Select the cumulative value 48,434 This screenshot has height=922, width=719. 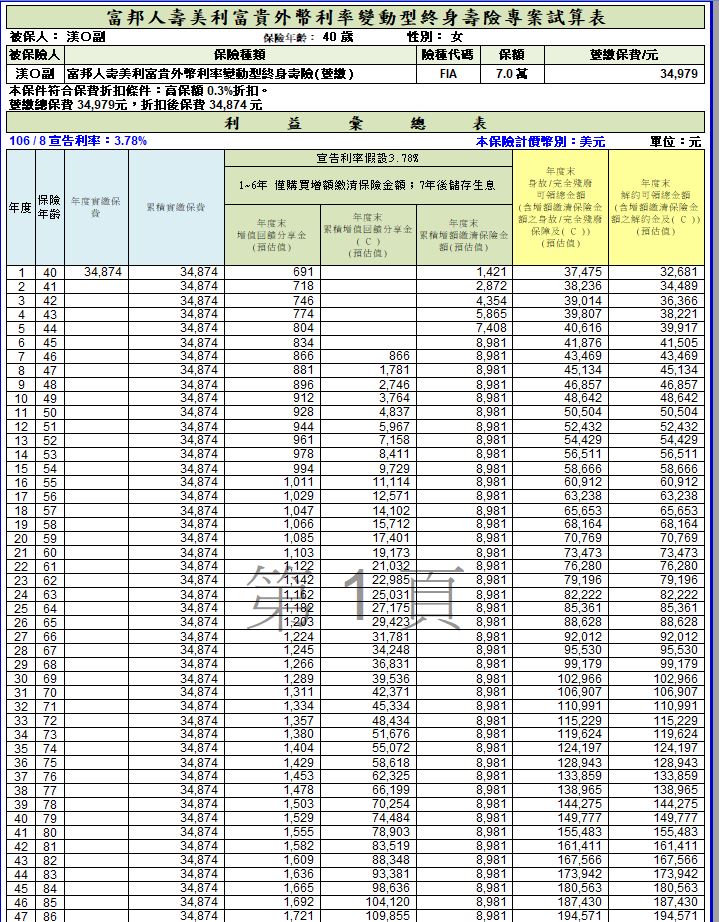tap(392, 720)
